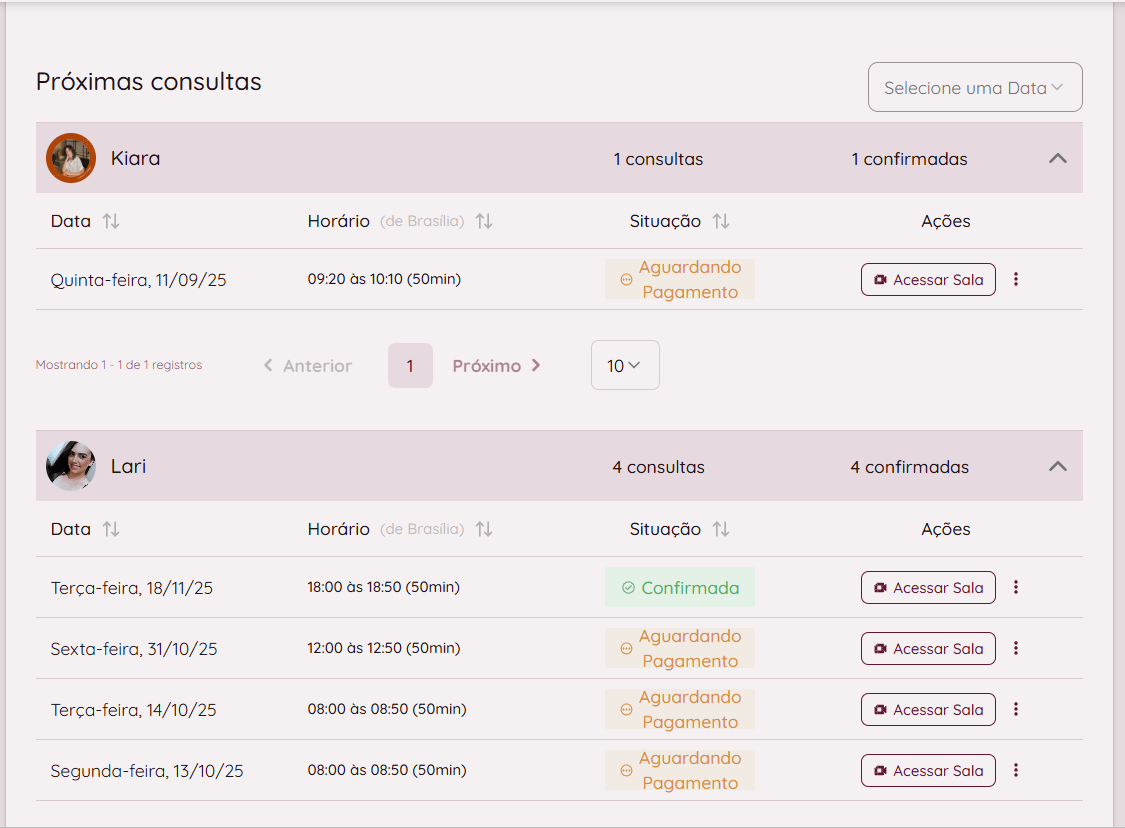Click Acessar Sala for Terça-feira 14/10/25
Viewport: 1125px width, 828px height.
928,709
